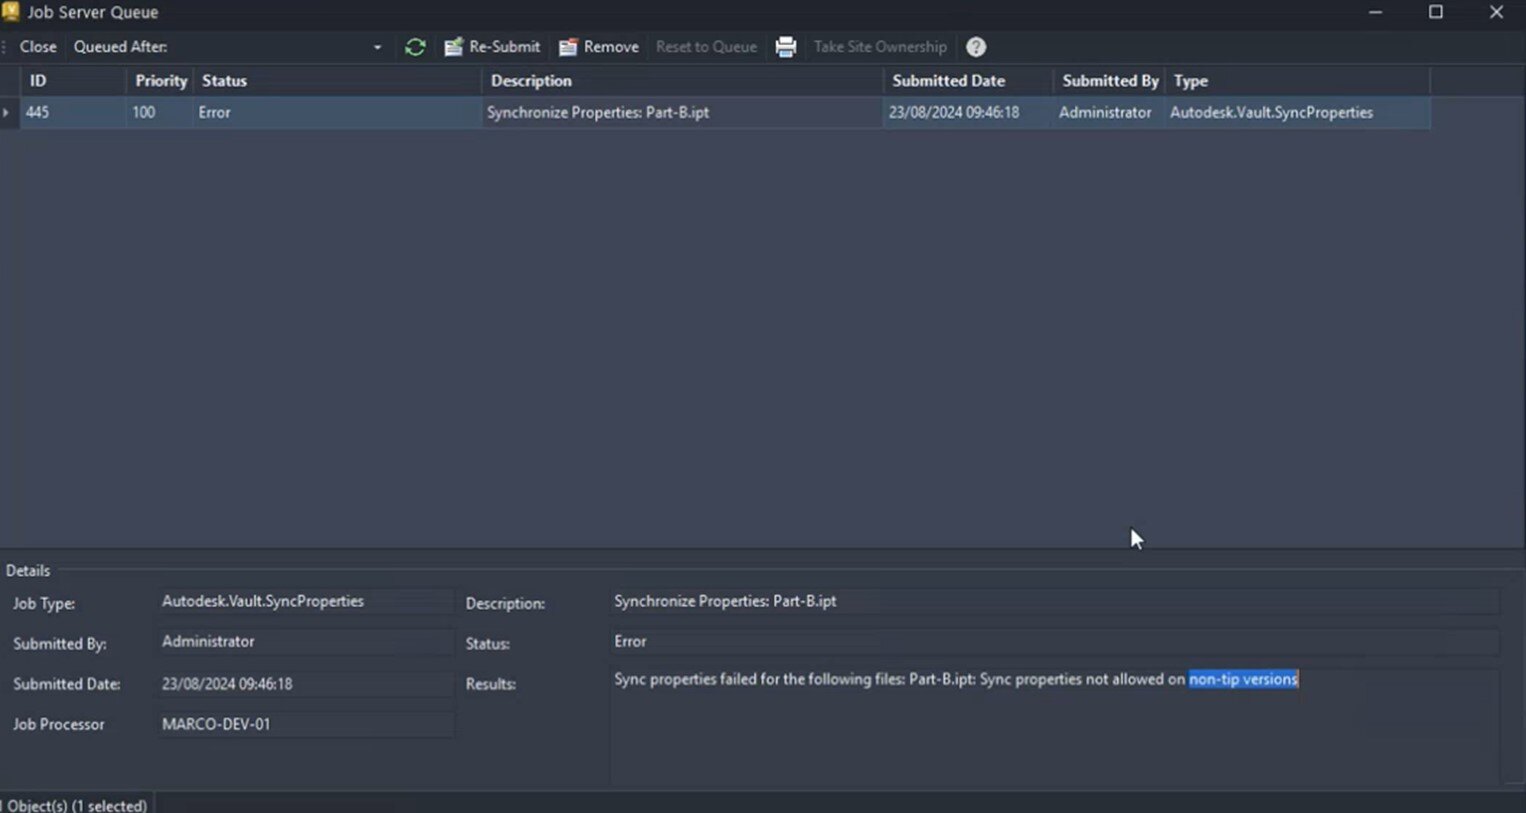Click the Re-Submit job icon

point(454,47)
